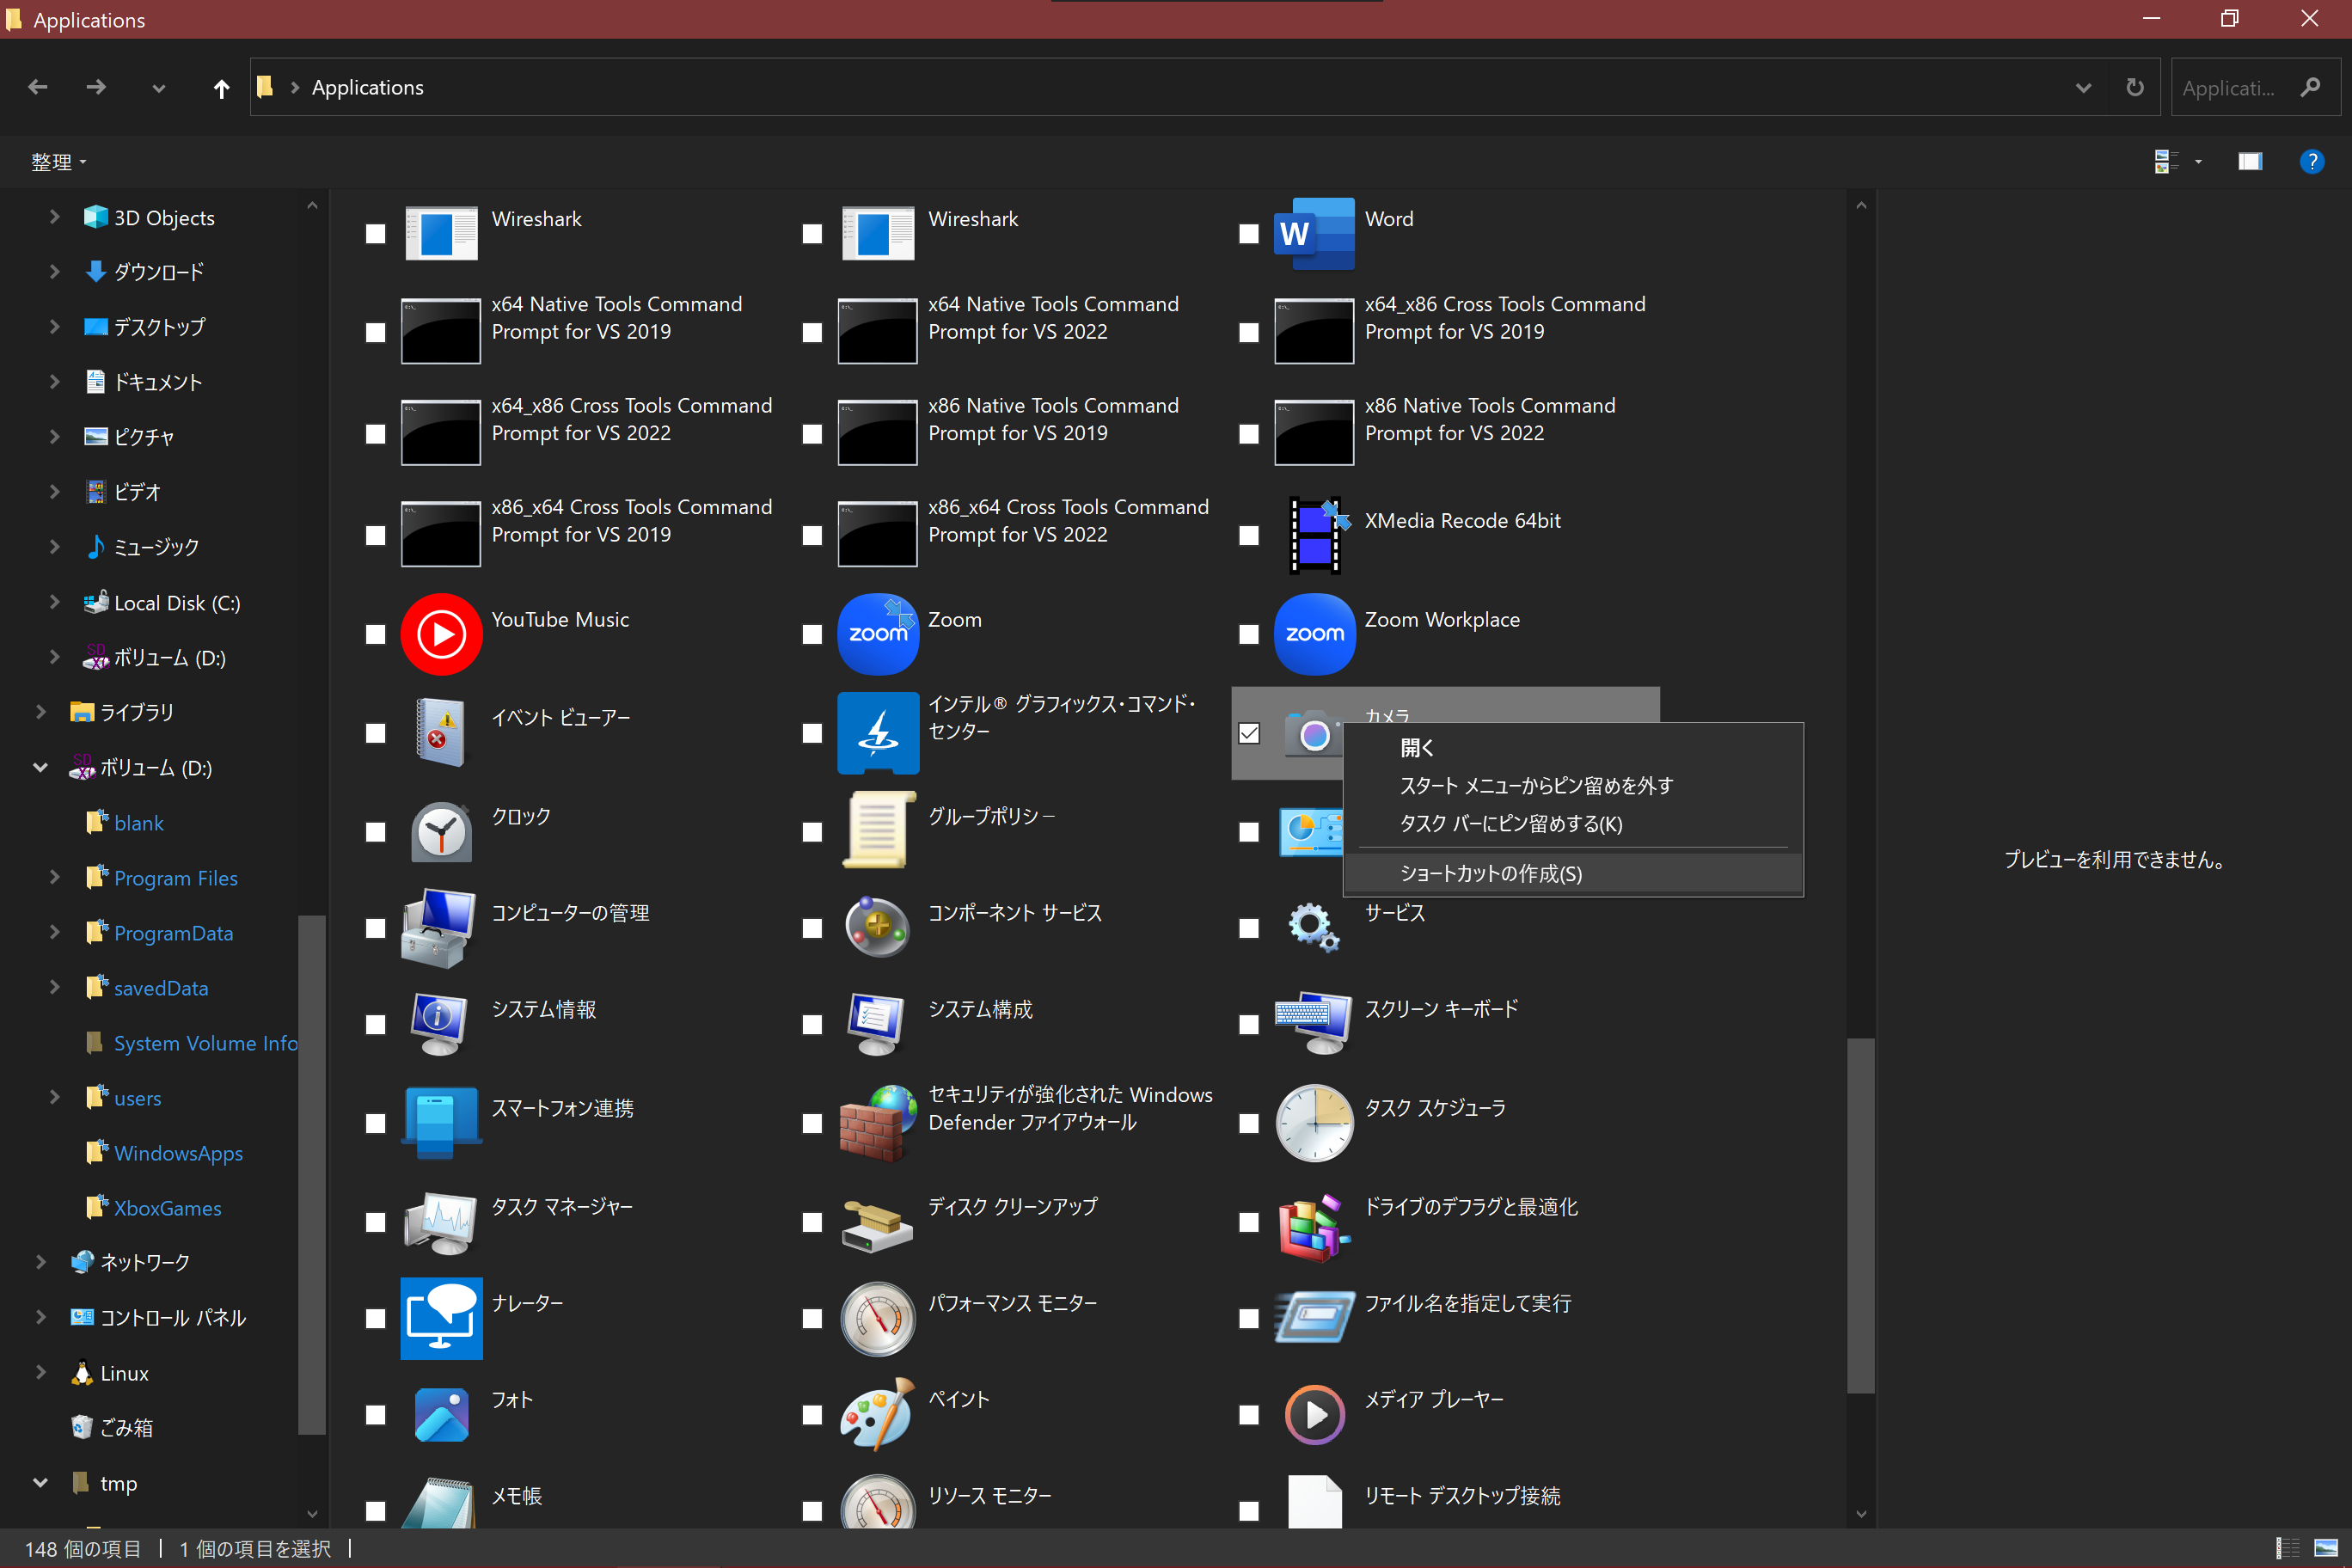This screenshot has height=1568, width=2352.
Task: Choose 開く from the context menu
Action: point(1416,747)
